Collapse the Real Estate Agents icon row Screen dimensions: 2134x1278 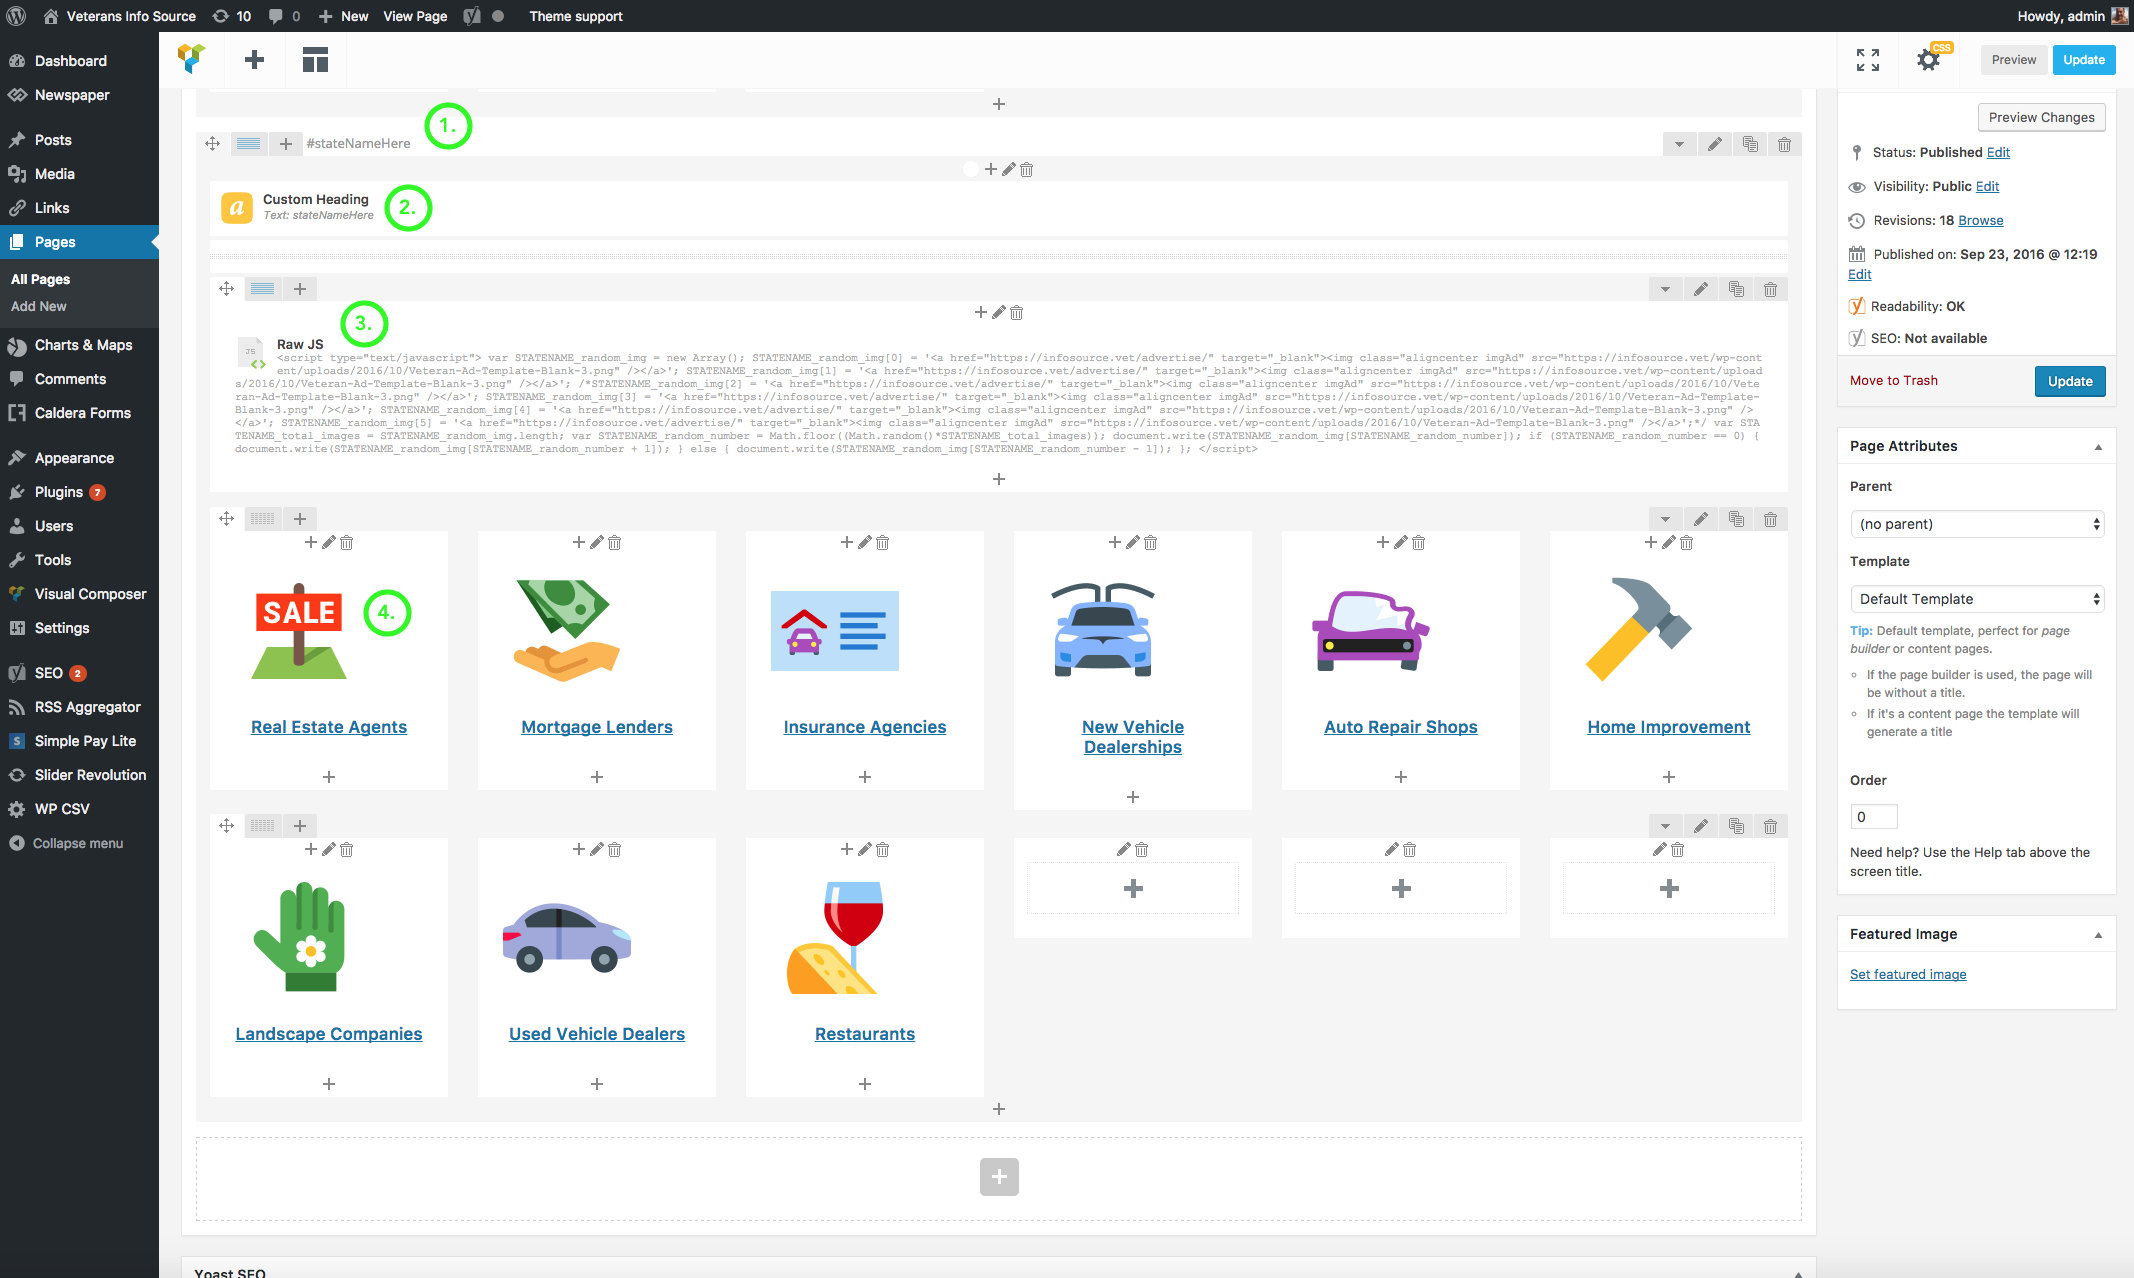click(x=1665, y=519)
